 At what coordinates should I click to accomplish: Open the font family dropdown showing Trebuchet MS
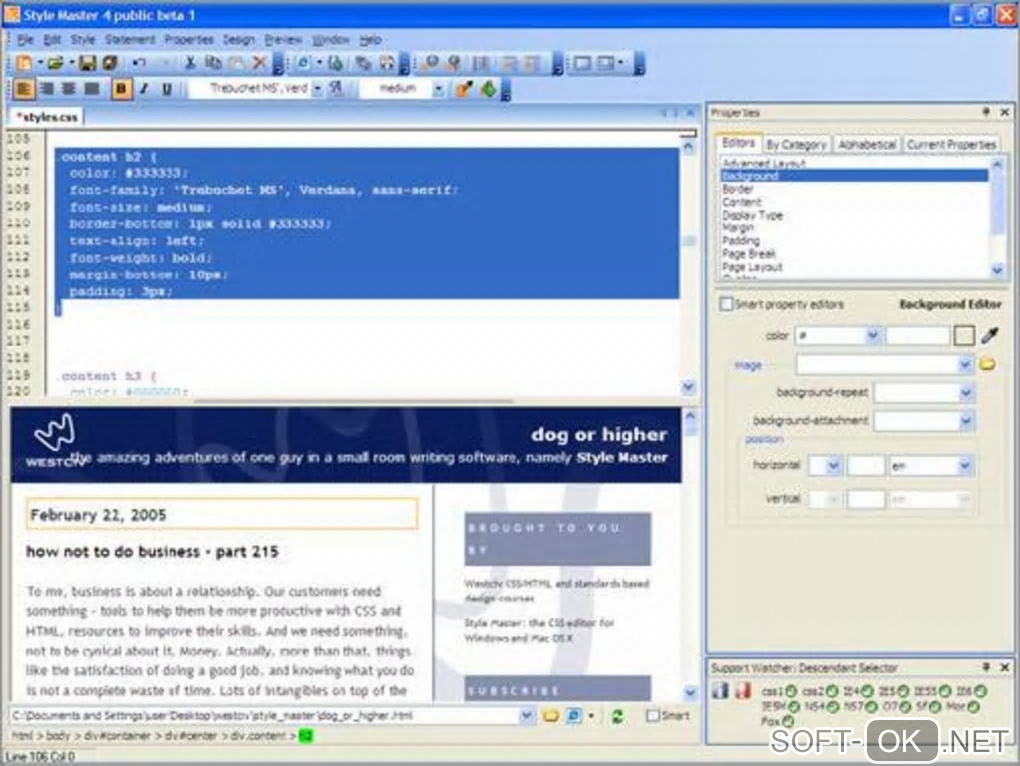(x=317, y=88)
